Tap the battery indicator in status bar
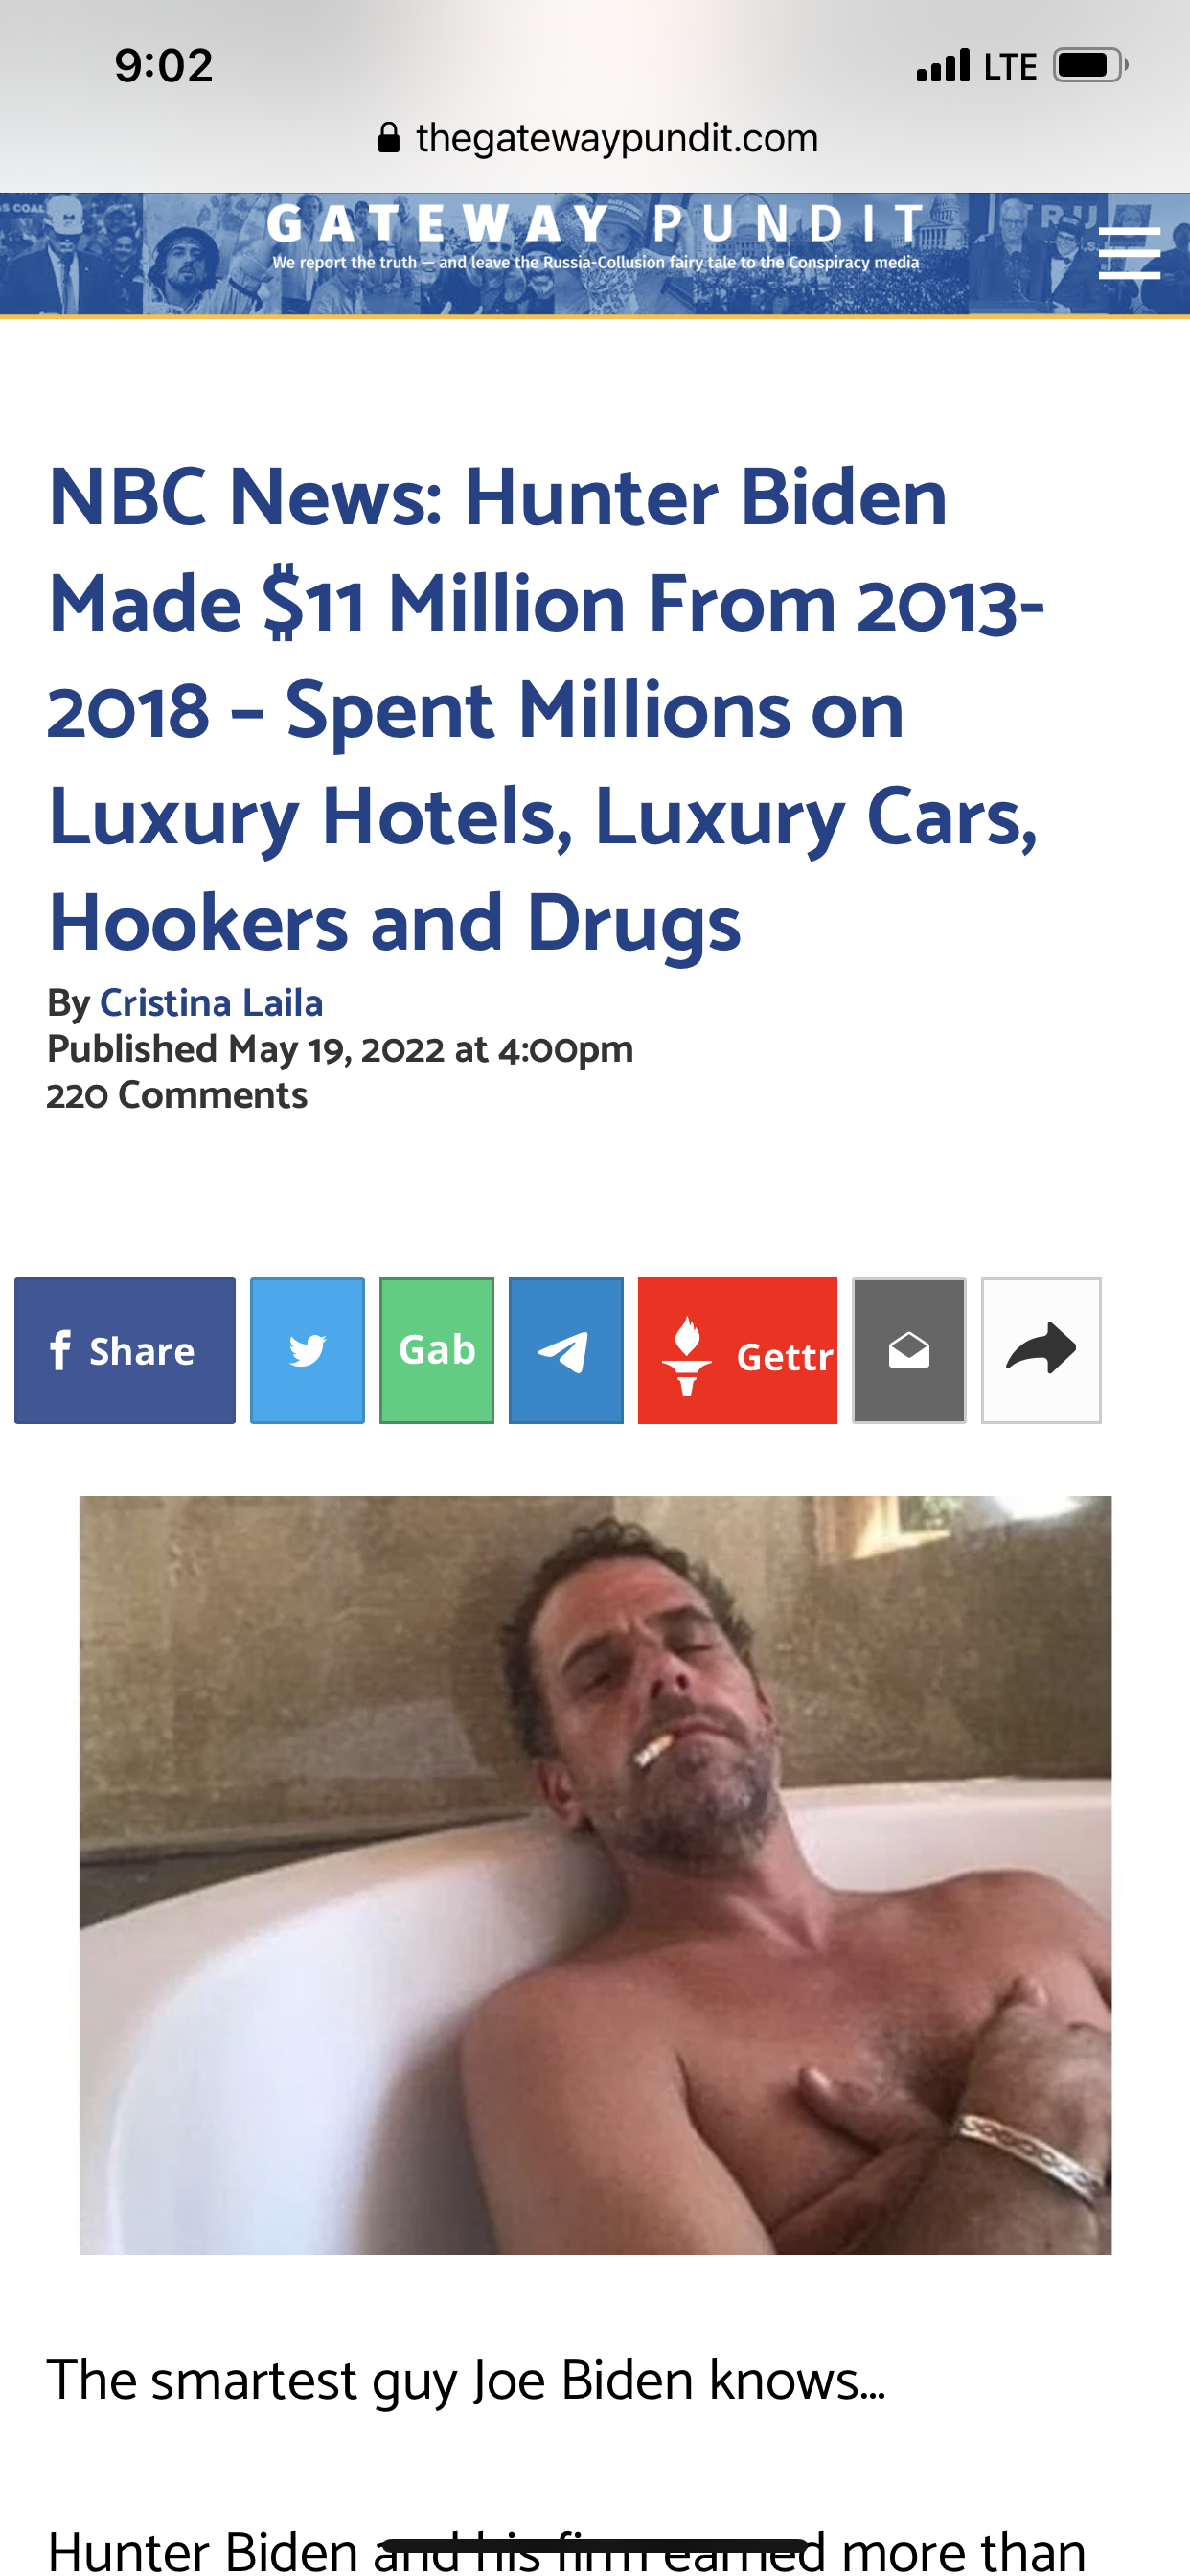1190x2576 pixels. pyautogui.click(x=1090, y=66)
